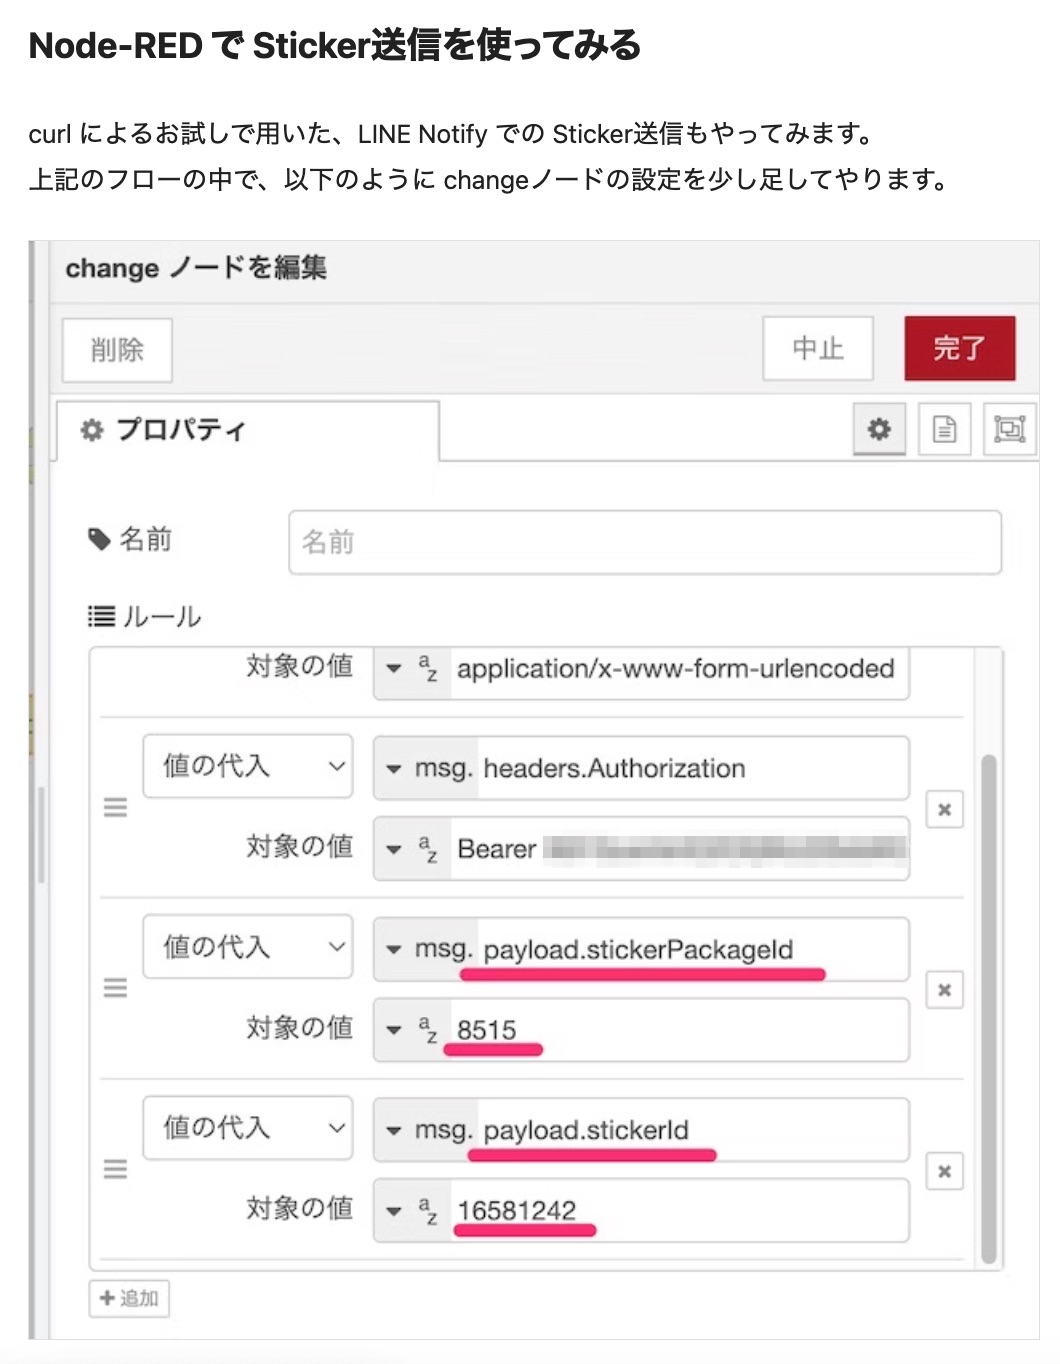Click the list icon next to ルール
The image size is (1060, 1364).
[101, 616]
